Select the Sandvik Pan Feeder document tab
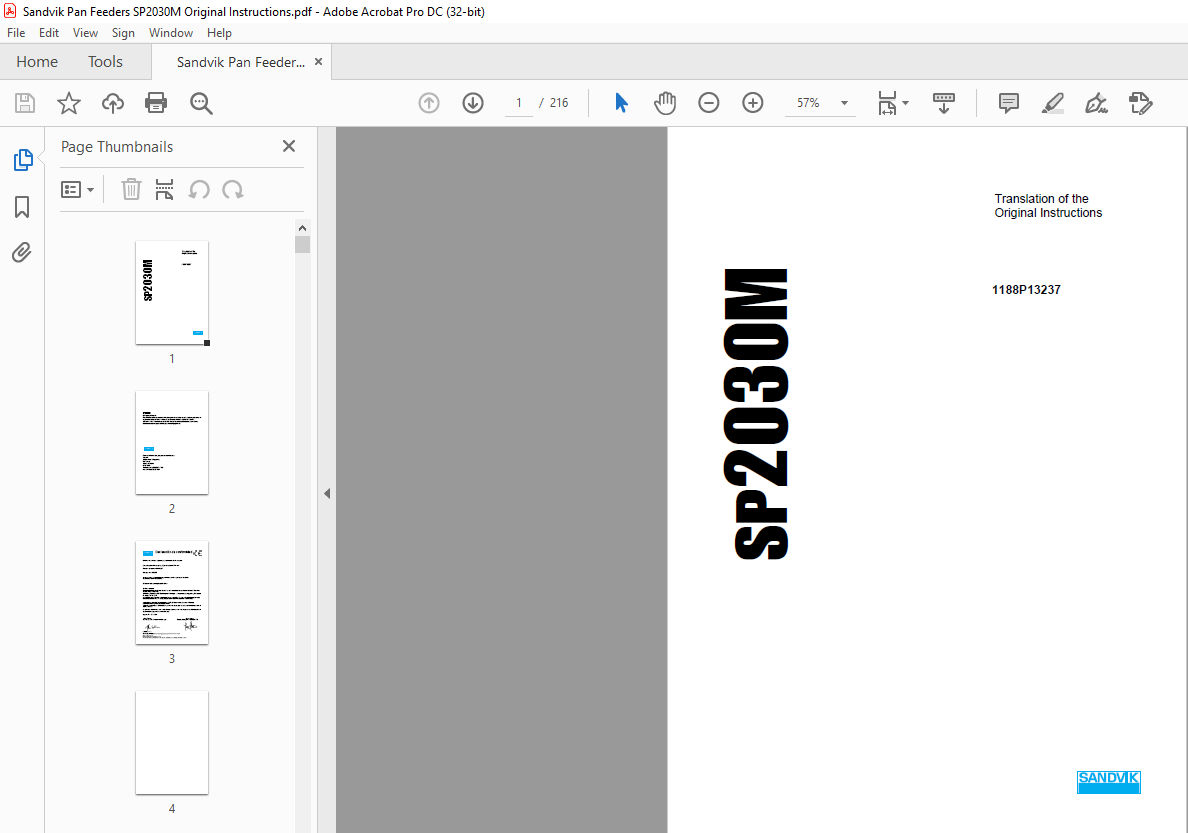This screenshot has width=1188, height=833. [240, 62]
